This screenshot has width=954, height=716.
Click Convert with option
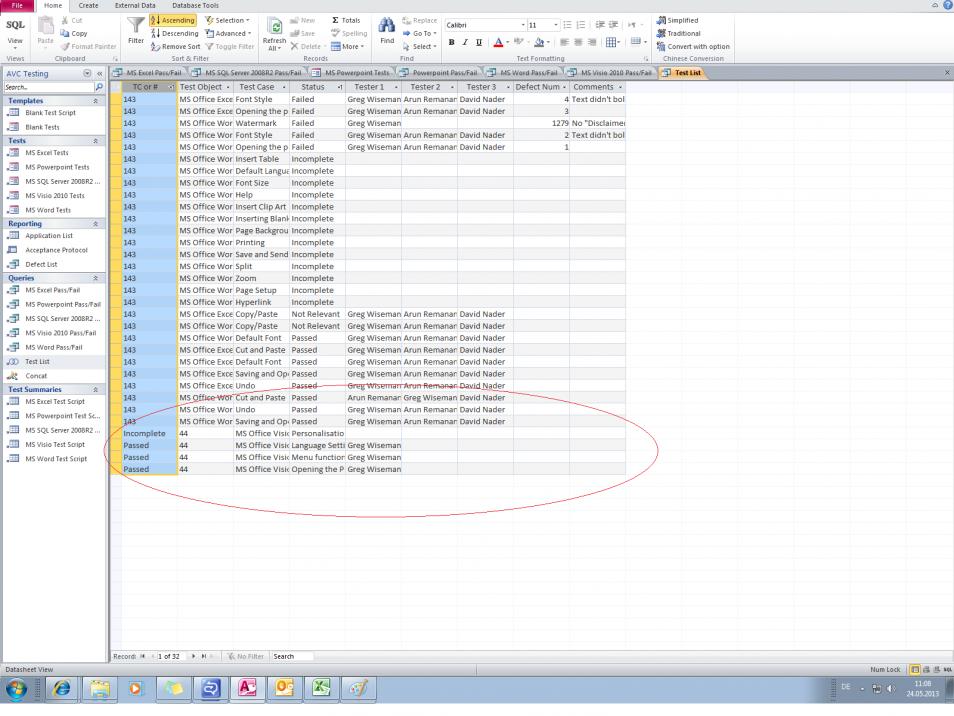coord(693,46)
